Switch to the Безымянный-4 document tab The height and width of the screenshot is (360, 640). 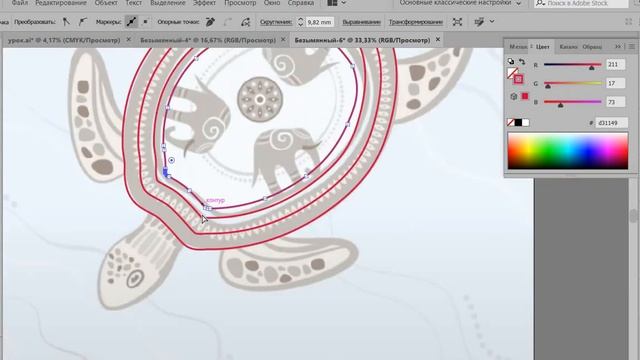[208, 40]
